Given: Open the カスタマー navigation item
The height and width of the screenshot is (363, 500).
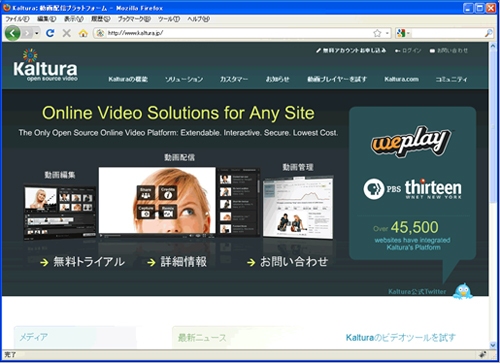Looking at the screenshot, I should pos(234,79).
